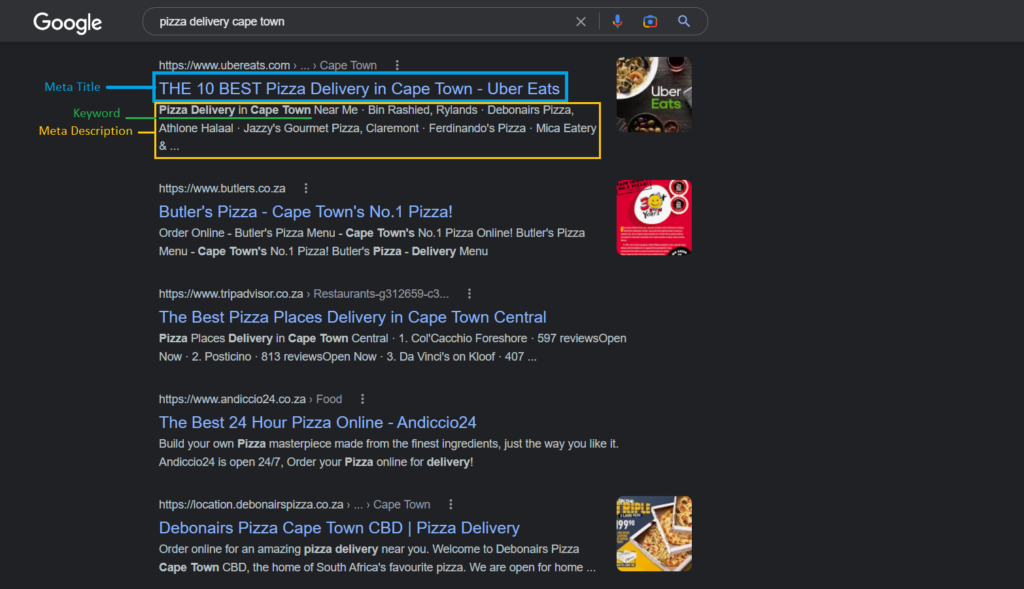The height and width of the screenshot is (589, 1024).
Task: Click Tripadvisor snippet mentioning Col'Cacchio Foreshore
Action: (392, 347)
